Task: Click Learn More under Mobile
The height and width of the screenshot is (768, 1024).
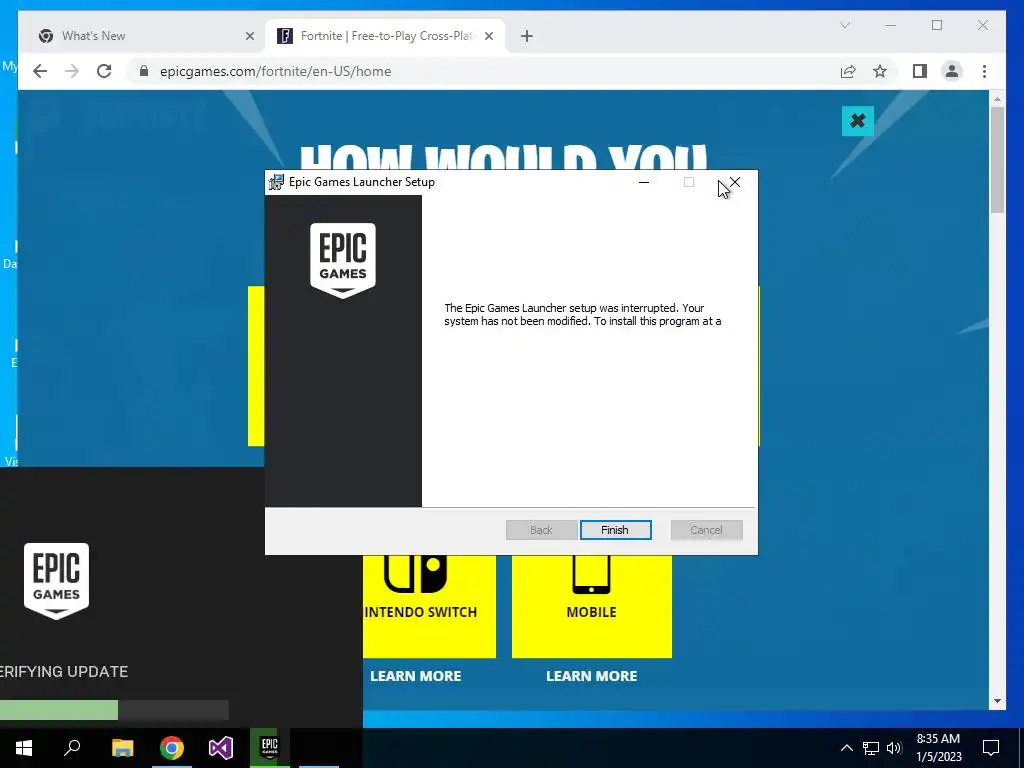Action: (x=592, y=676)
